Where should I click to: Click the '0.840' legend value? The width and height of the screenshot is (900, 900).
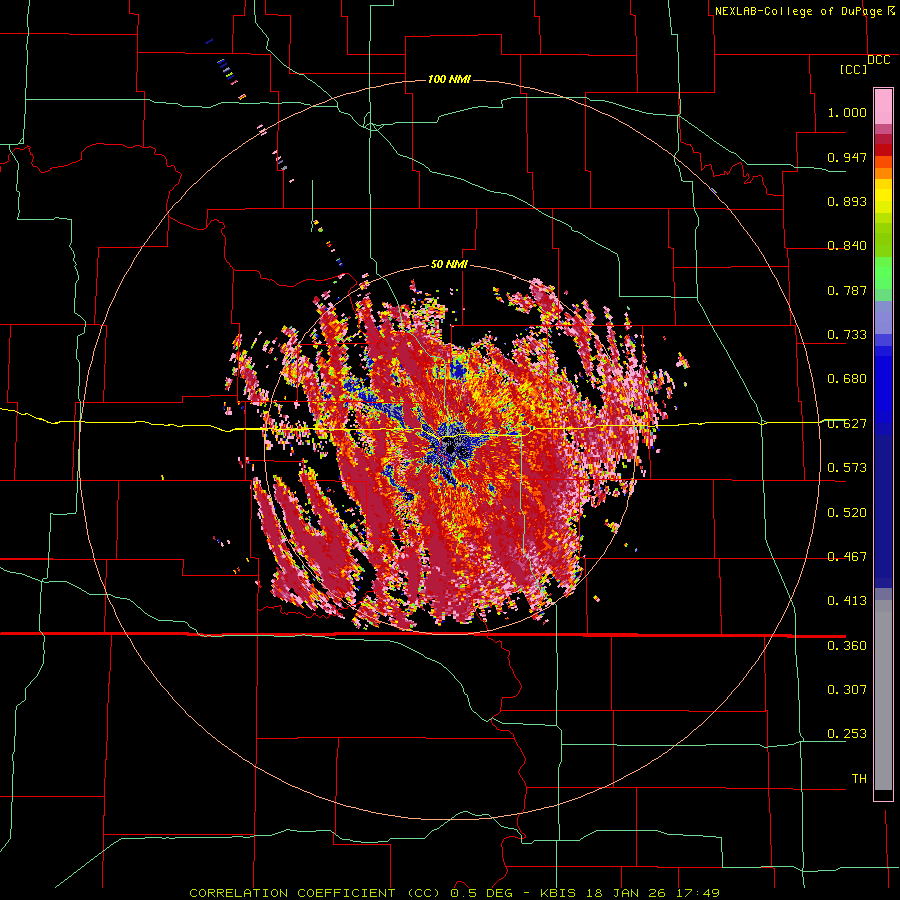(x=847, y=246)
